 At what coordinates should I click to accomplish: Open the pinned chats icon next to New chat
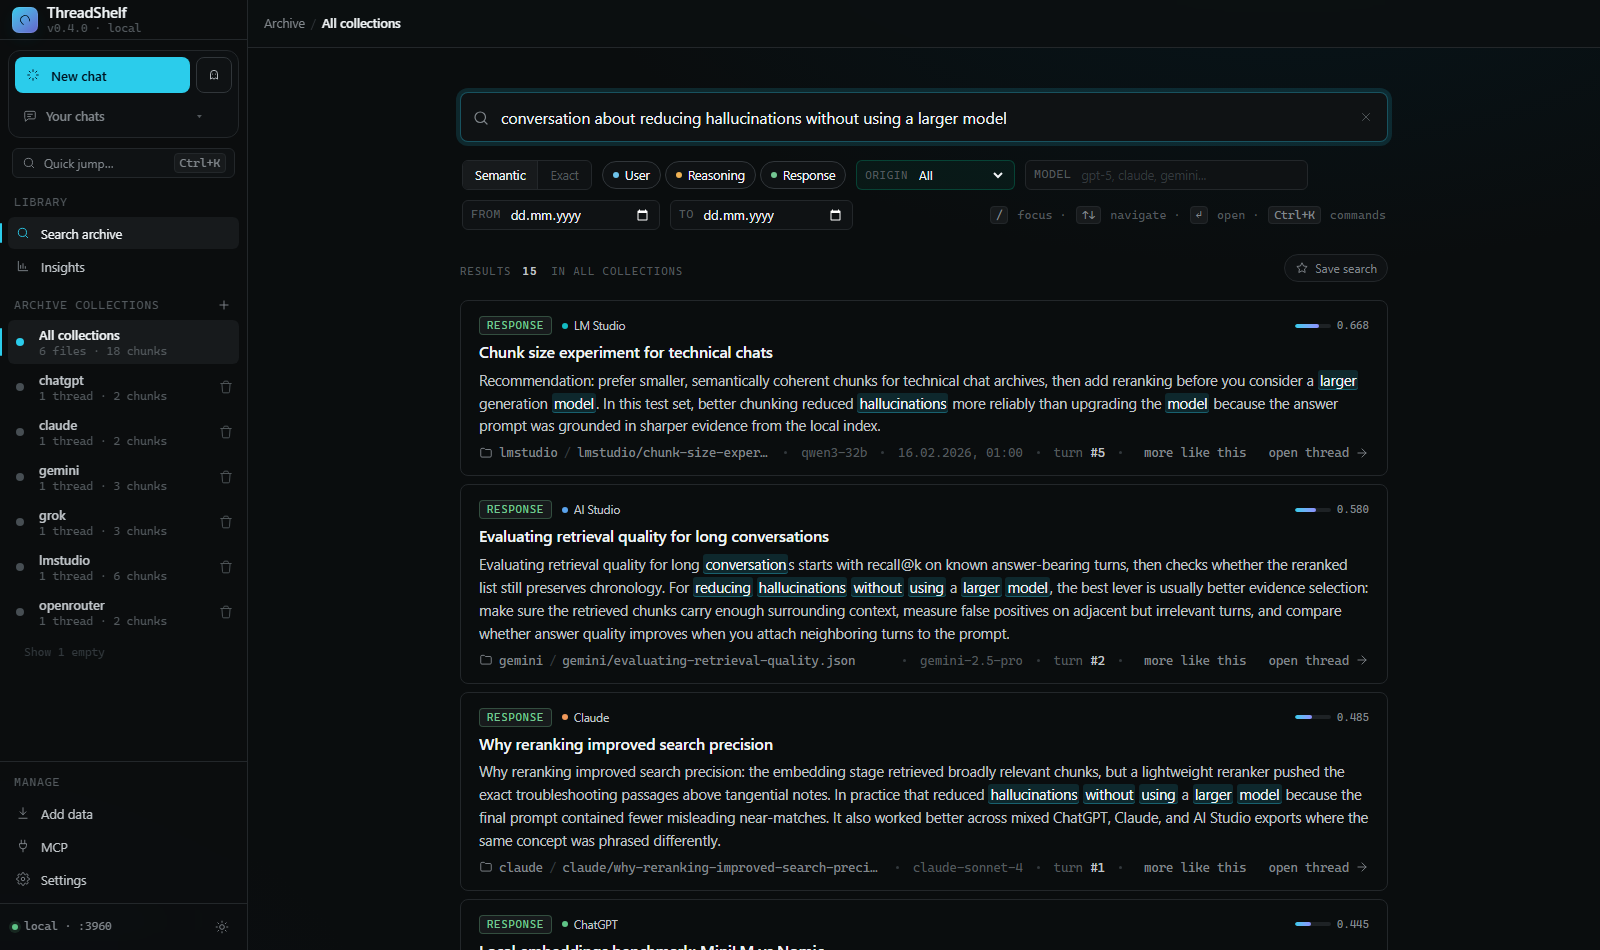[214, 75]
